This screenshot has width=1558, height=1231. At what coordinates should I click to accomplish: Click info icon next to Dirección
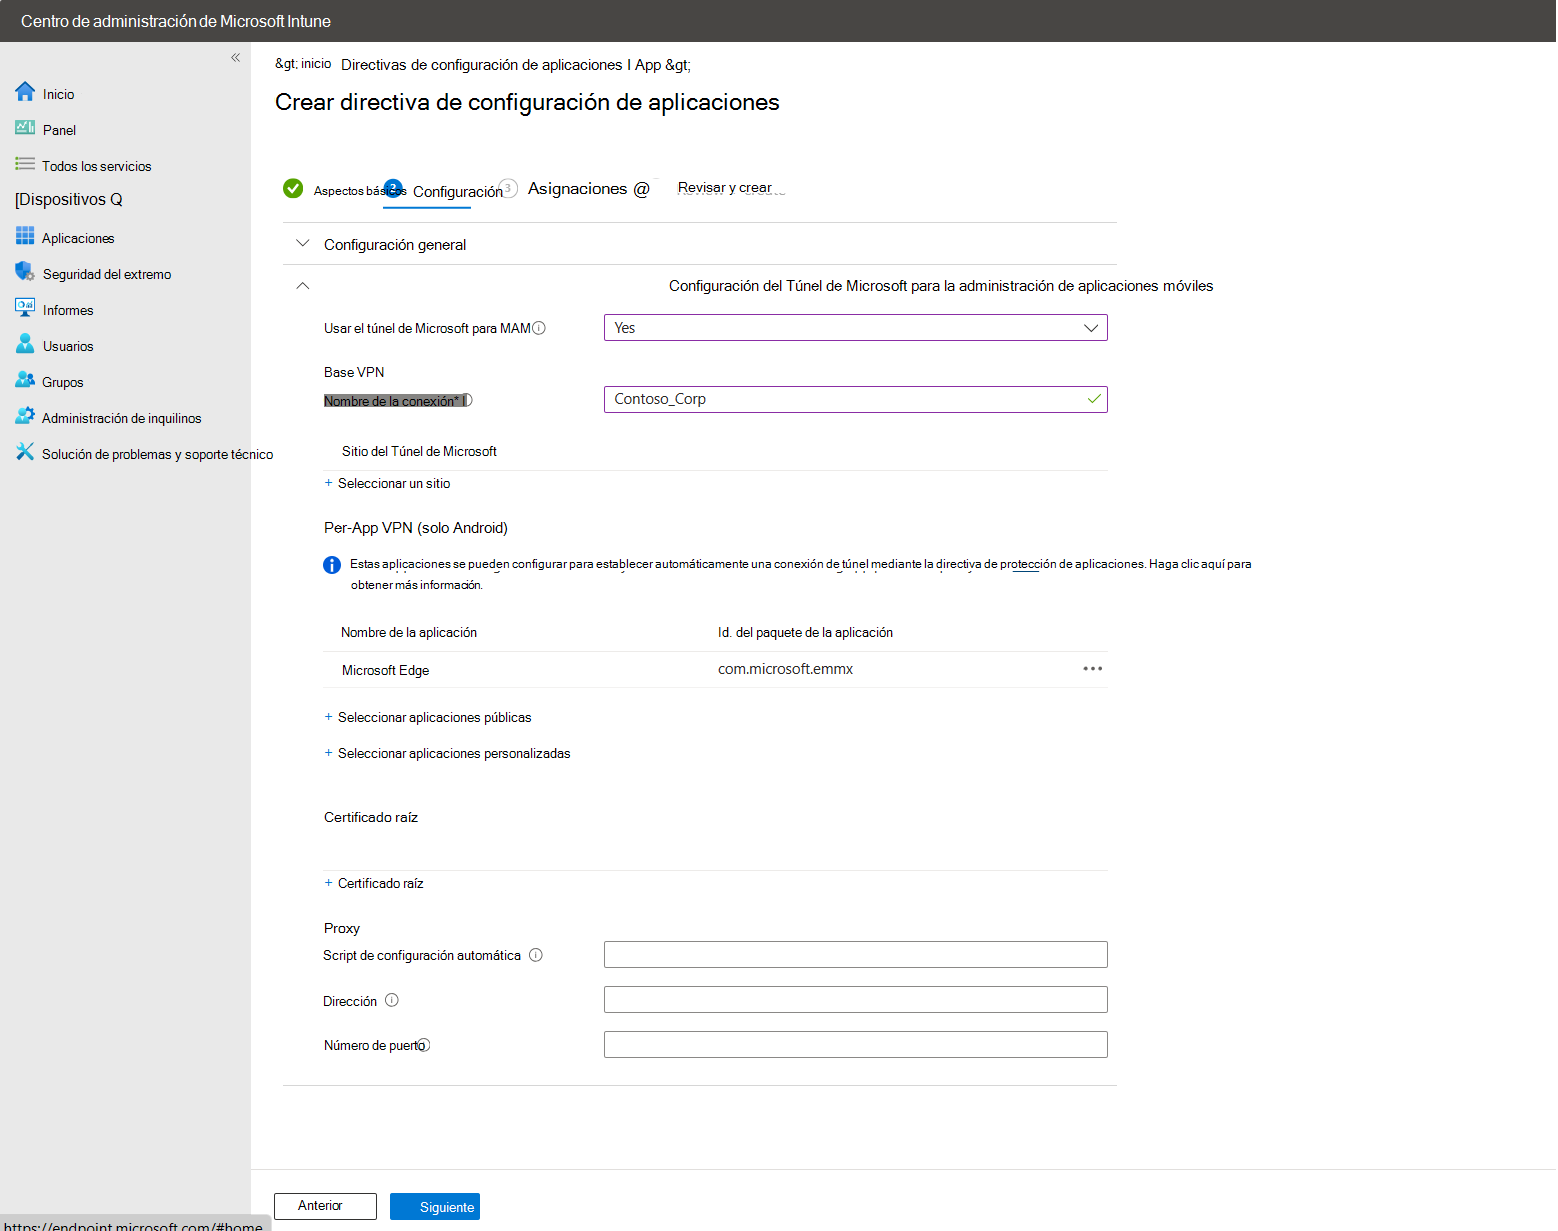click(x=392, y=1000)
